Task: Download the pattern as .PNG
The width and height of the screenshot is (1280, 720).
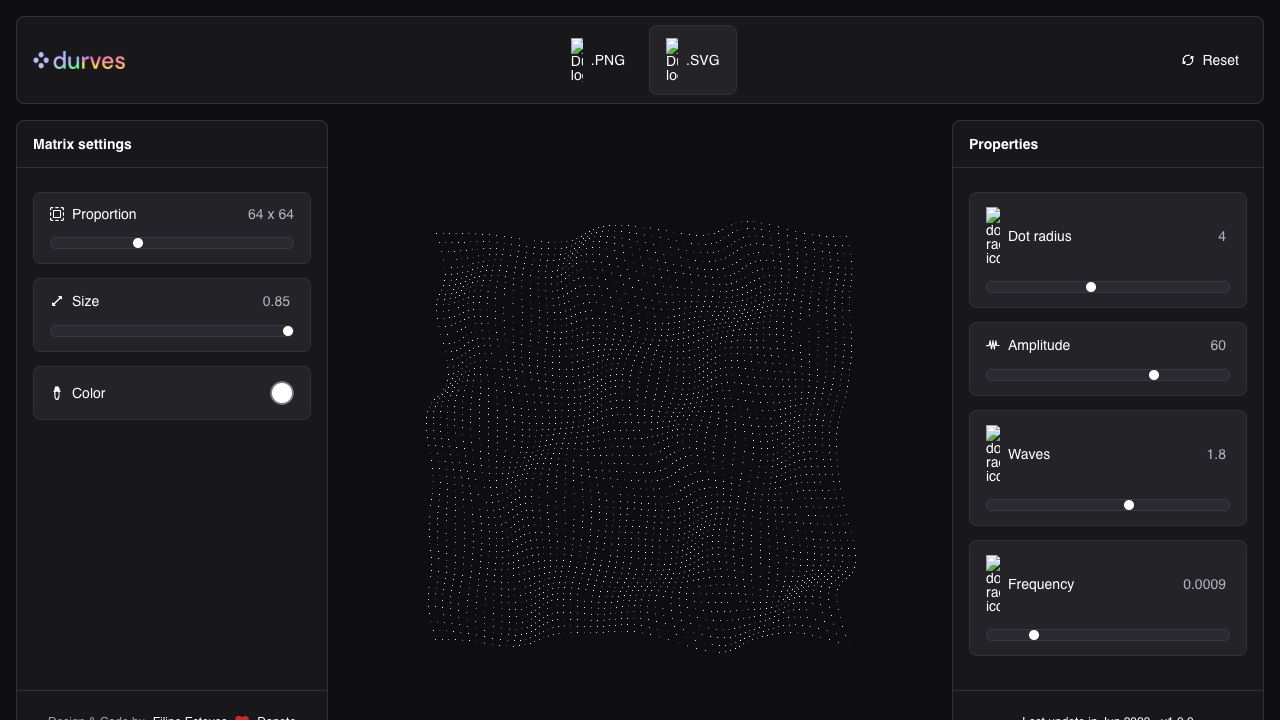Action: (598, 60)
